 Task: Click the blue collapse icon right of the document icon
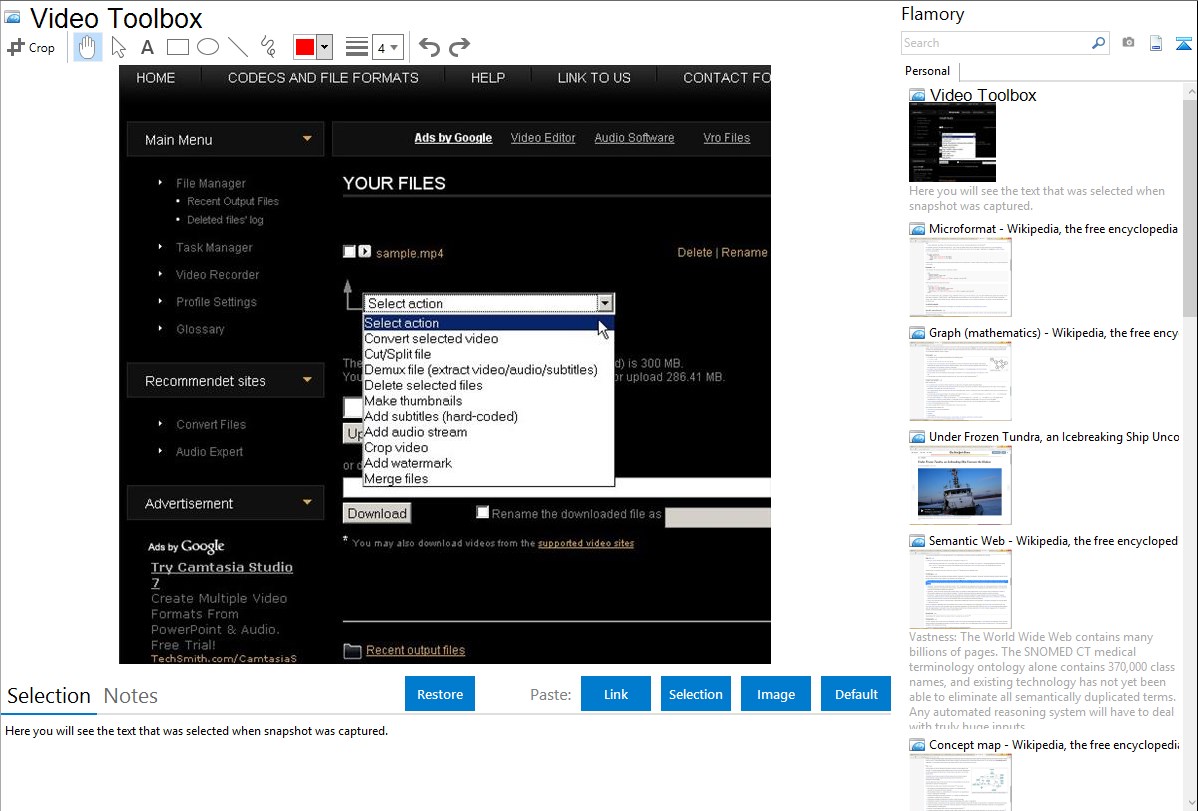click(x=1183, y=43)
